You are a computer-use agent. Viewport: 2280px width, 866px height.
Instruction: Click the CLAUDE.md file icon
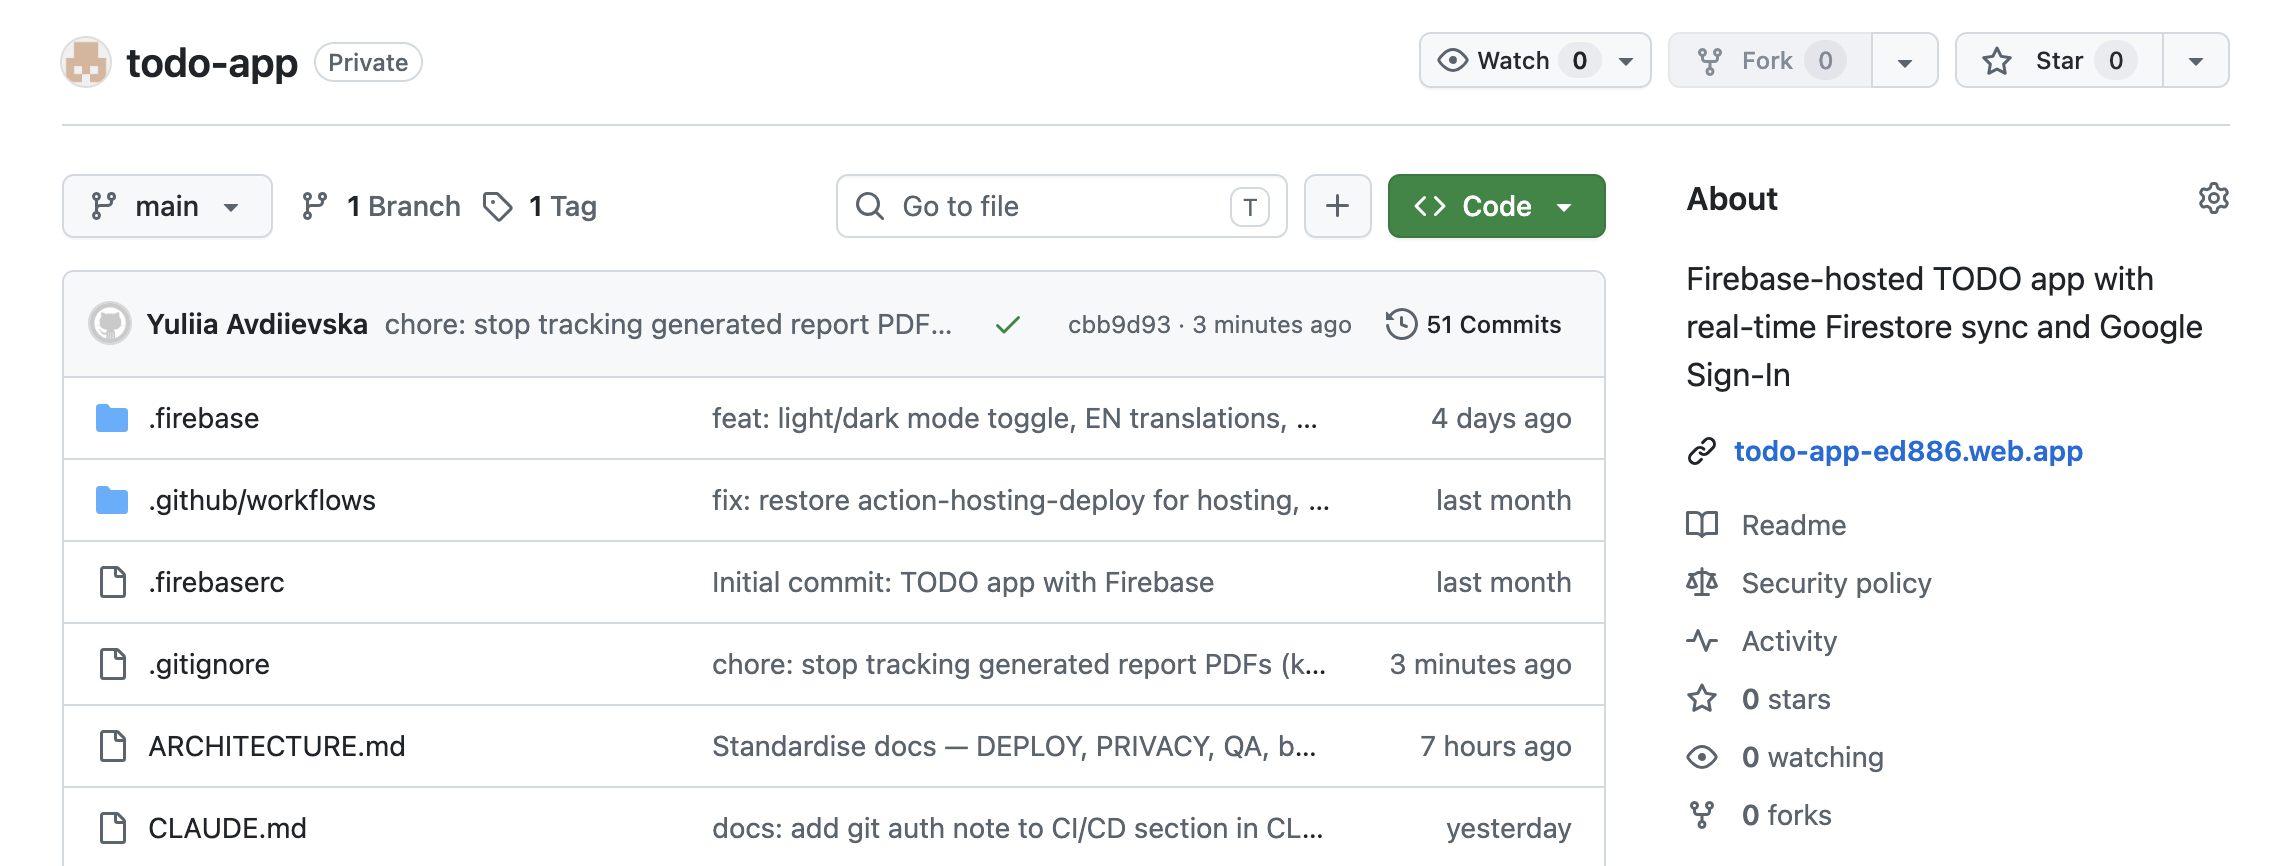pos(113,828)
